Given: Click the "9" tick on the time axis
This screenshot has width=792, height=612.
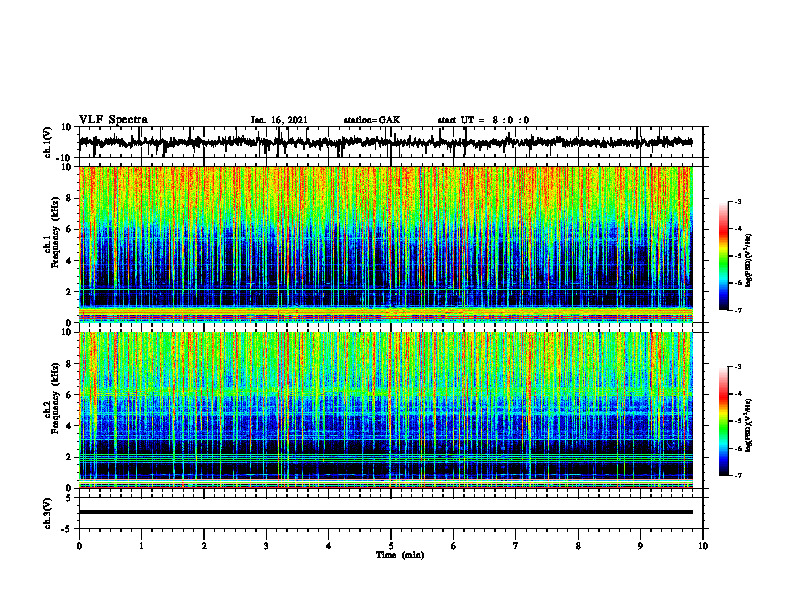Looking at the screenshot, I should tap(640, 546).
